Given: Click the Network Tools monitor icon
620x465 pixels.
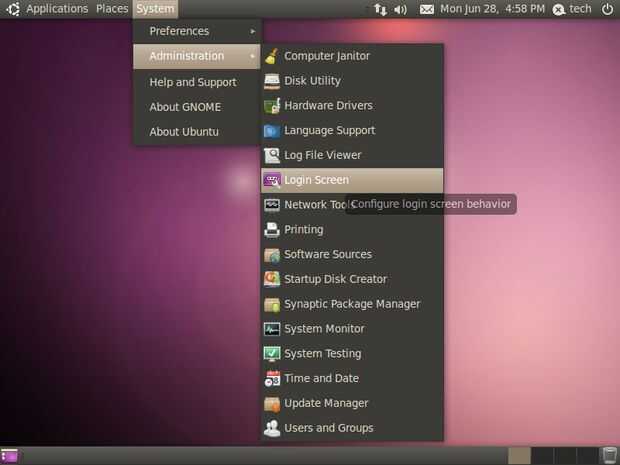Looking at the screenshot, I should (272, 205).
